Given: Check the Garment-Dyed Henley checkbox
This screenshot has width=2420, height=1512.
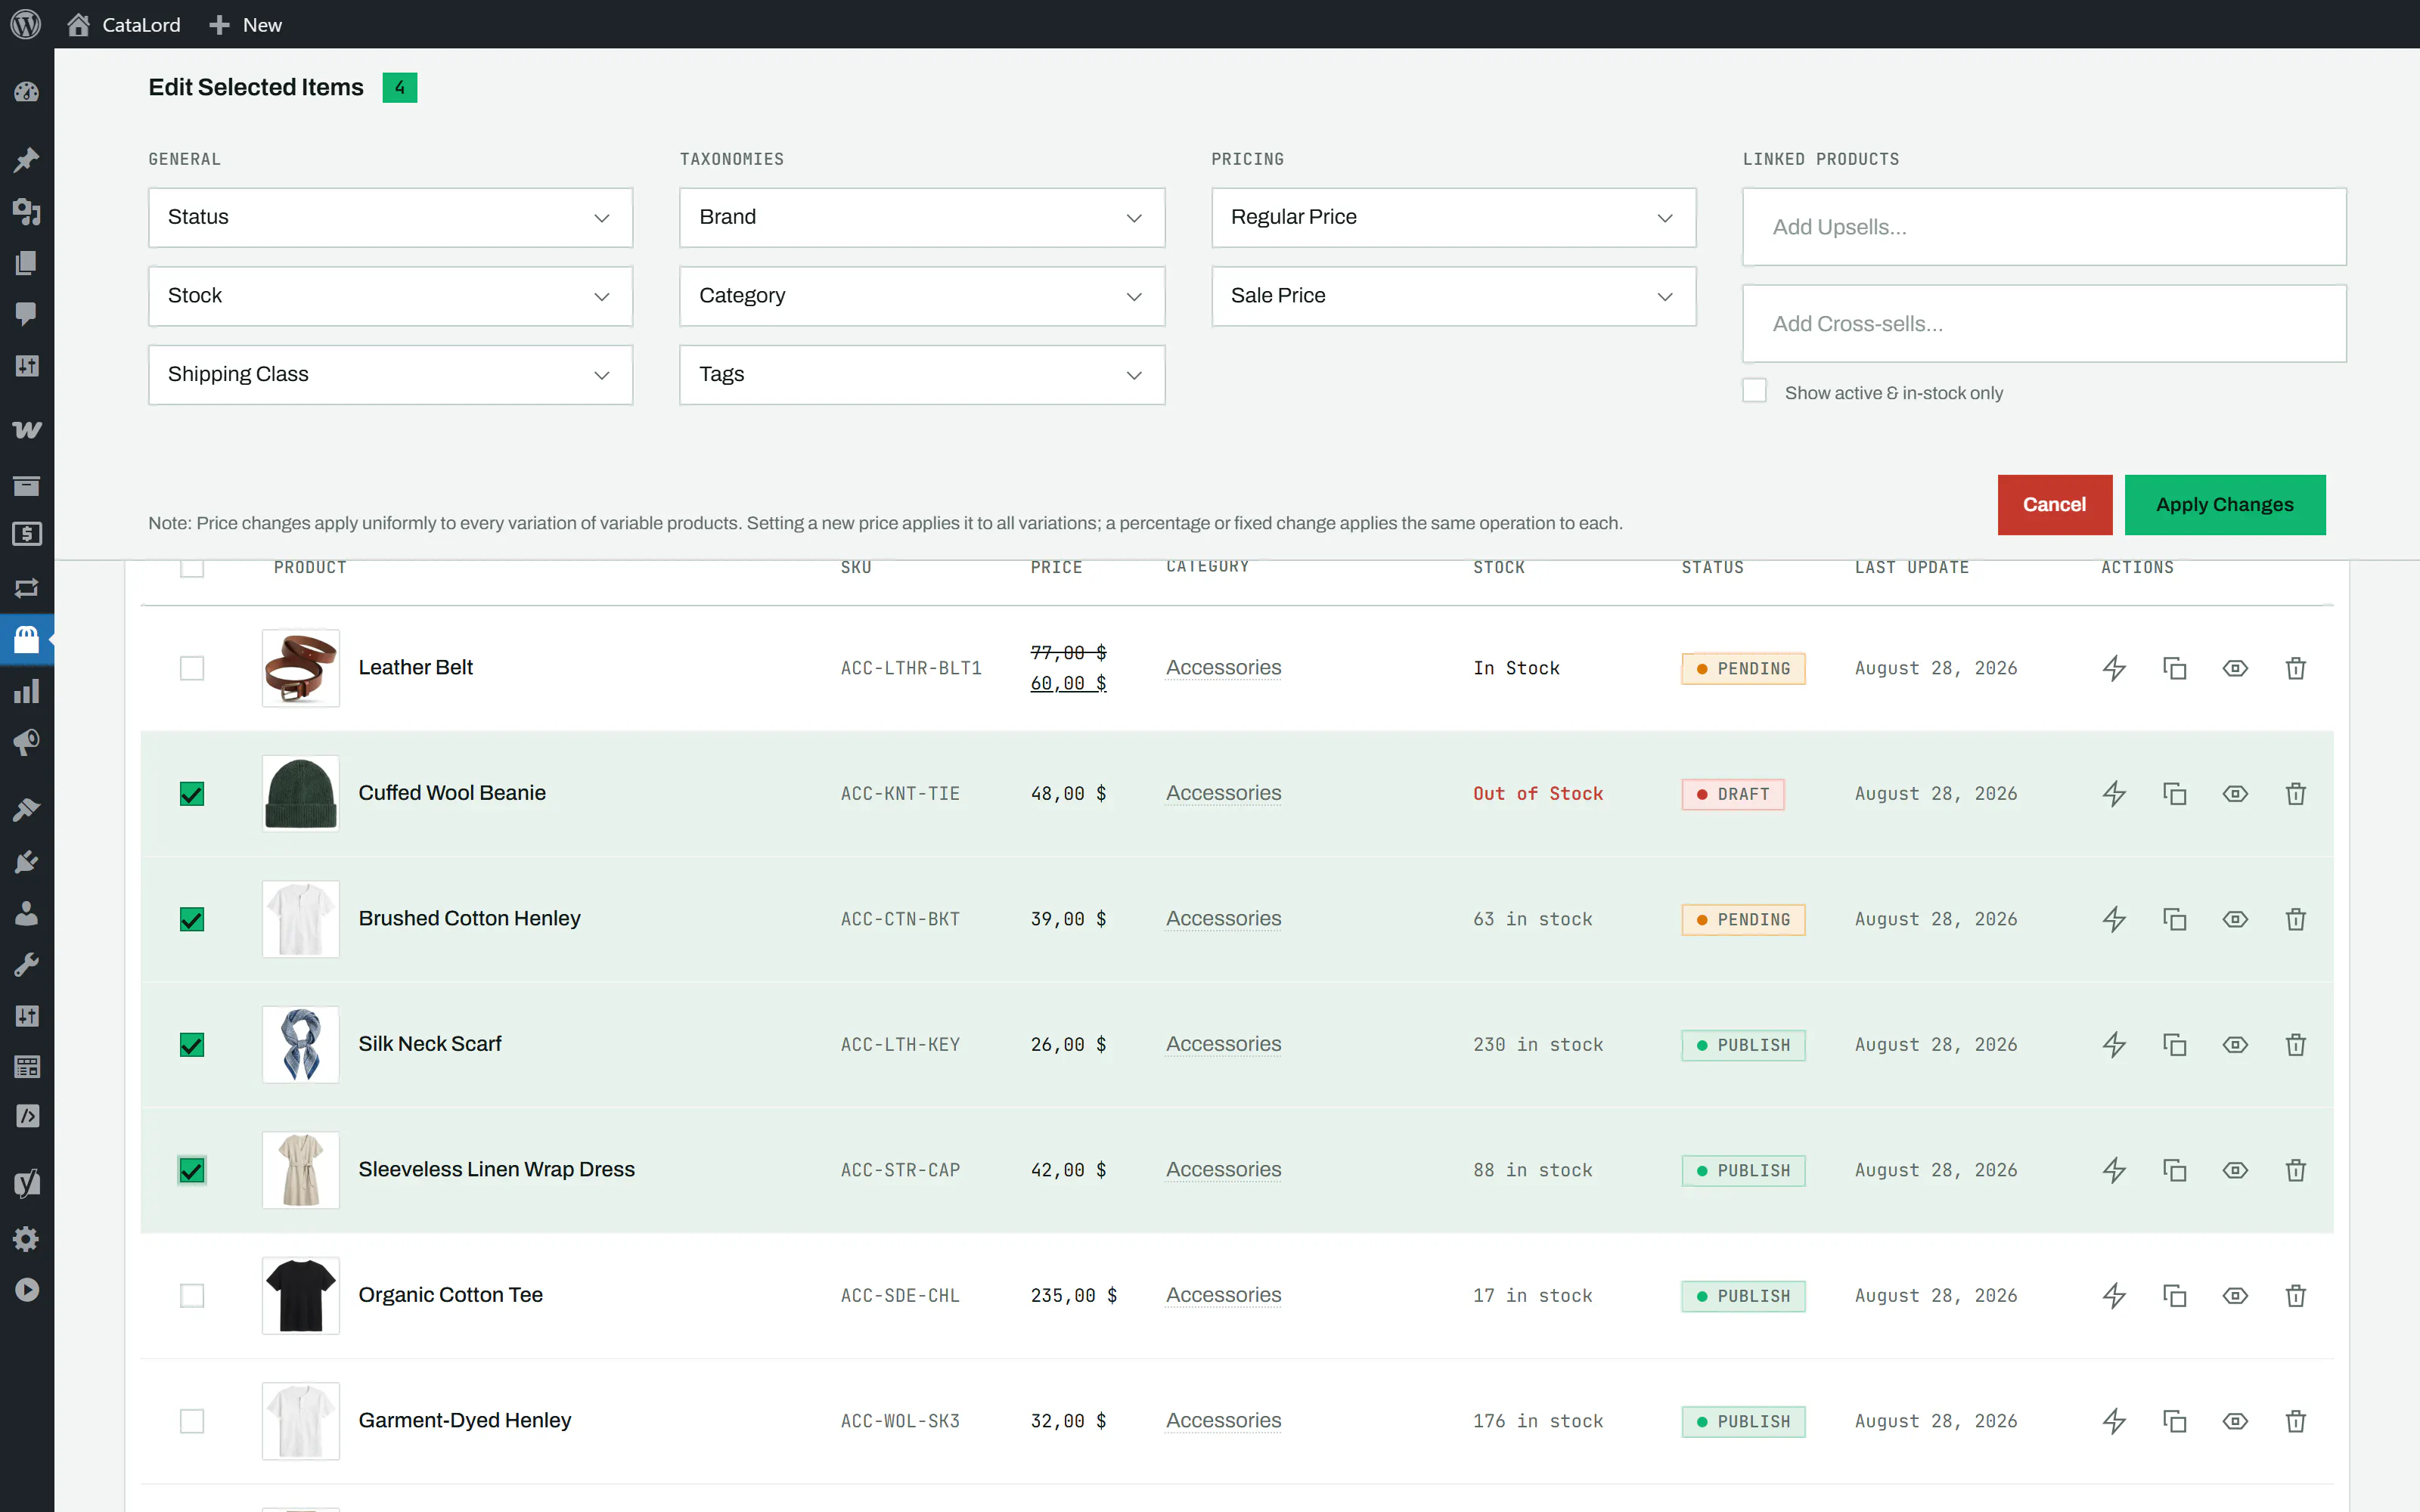Looking at the screenshot, I should tap(192, 1421).
